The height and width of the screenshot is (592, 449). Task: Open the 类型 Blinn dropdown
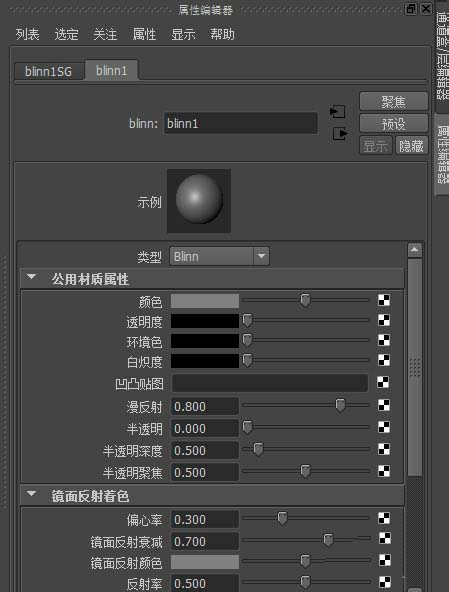point(219,257)
